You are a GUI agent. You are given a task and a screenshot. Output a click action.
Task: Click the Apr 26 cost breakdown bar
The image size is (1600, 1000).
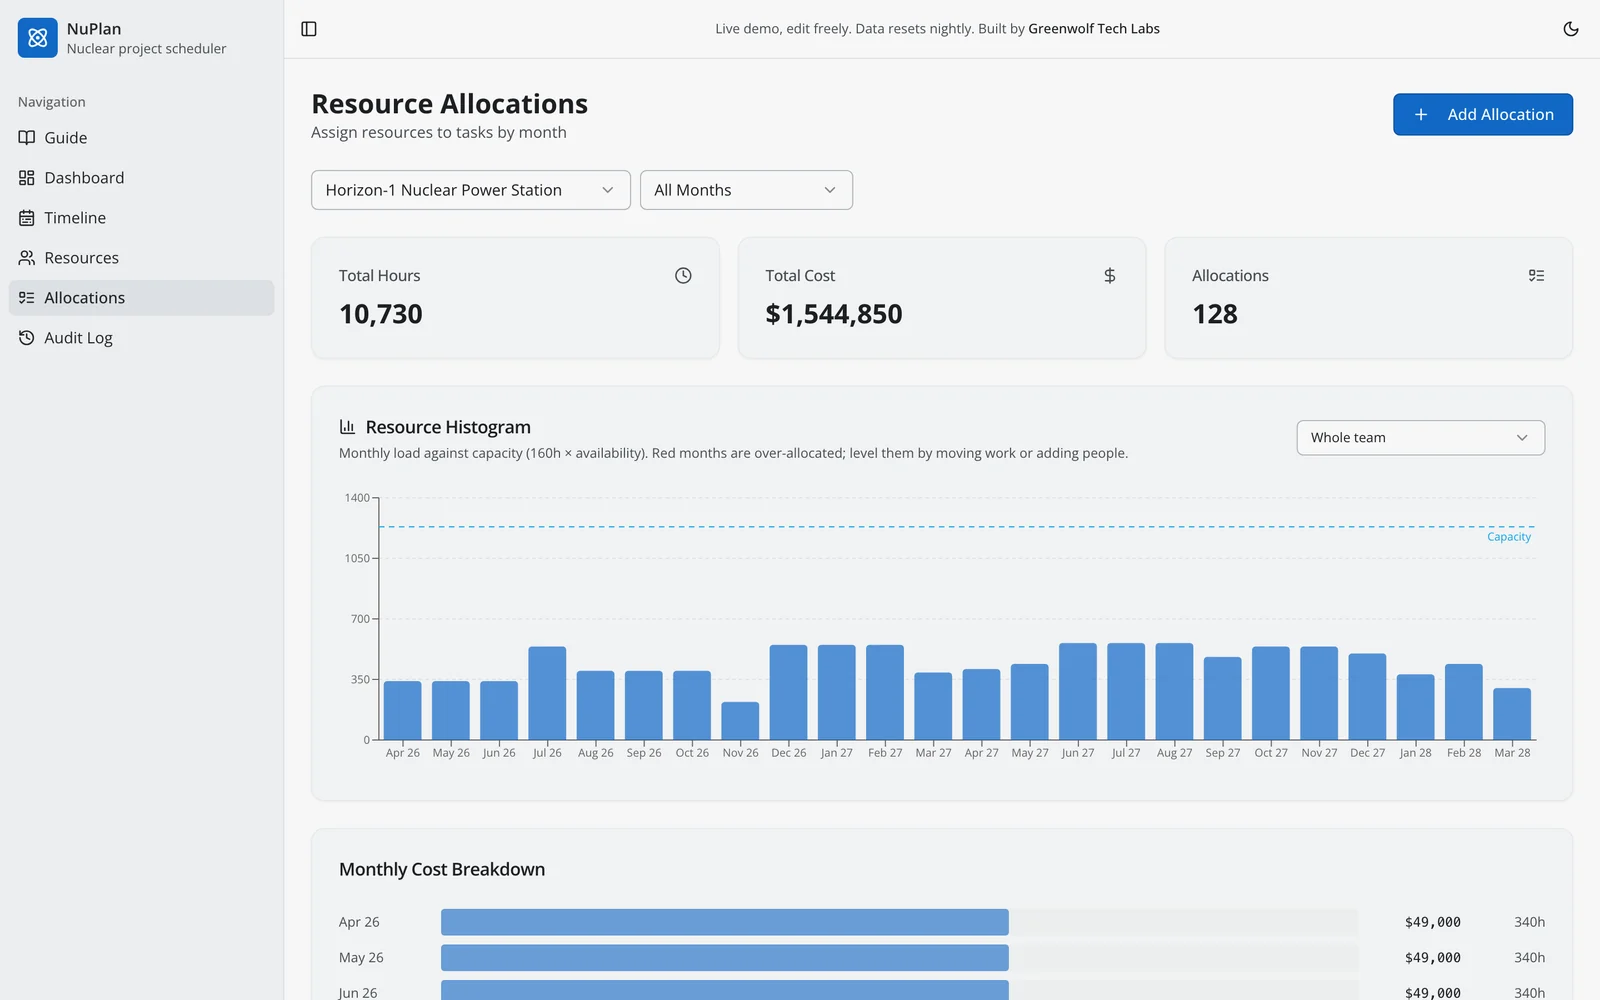click(725, 922)
